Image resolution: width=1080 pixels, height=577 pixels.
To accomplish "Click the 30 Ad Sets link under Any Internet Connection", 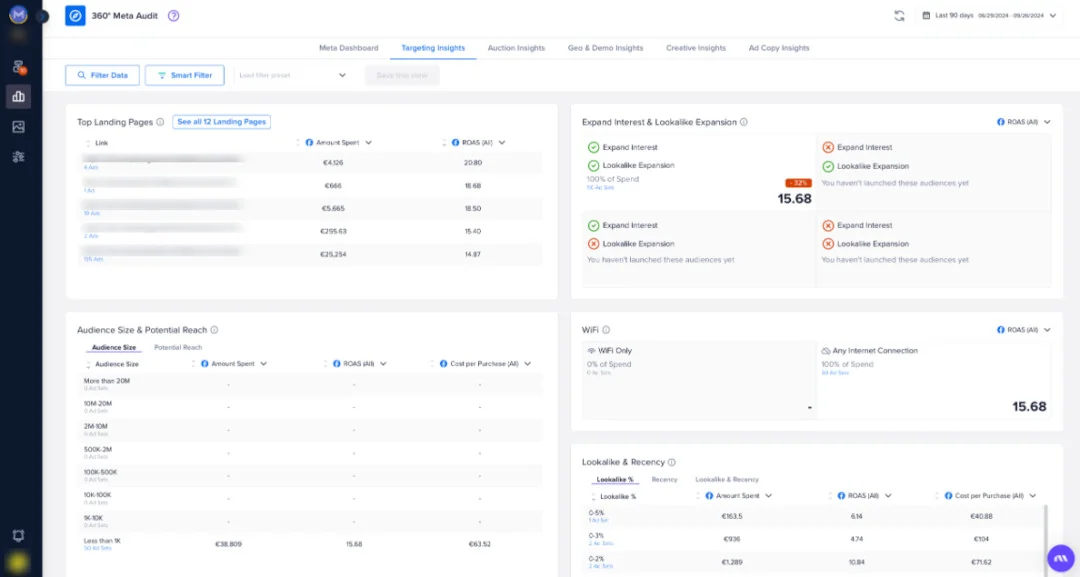I will click(x=835, y=373).
